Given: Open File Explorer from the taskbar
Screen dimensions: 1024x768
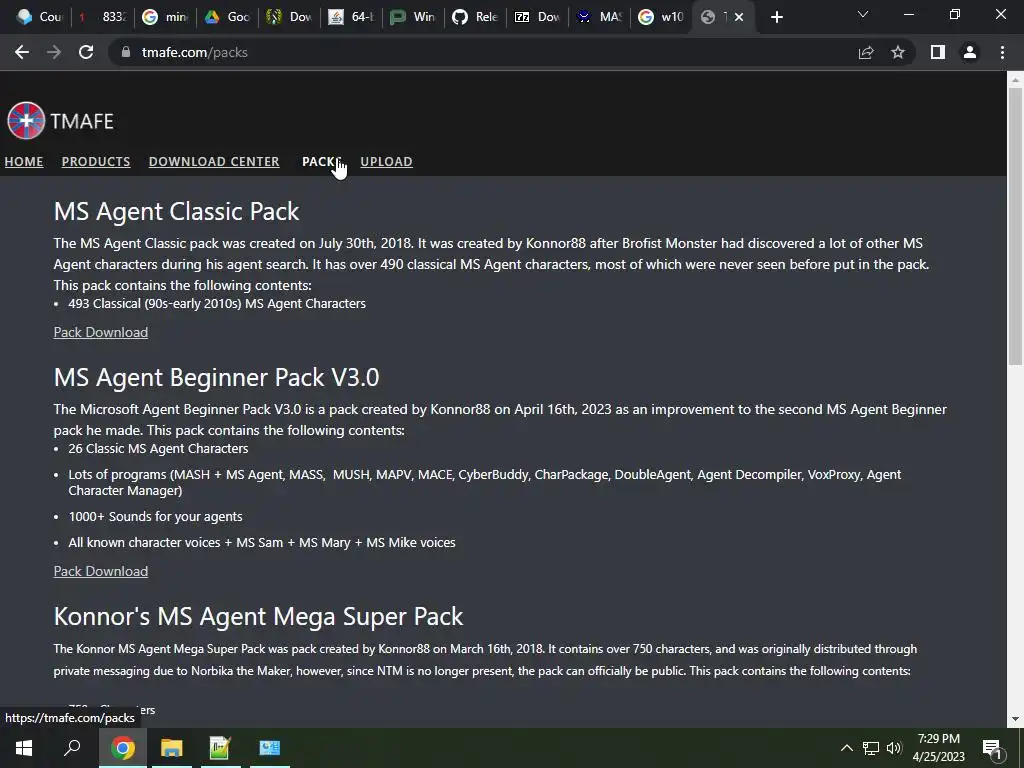Looking at the screenshot, I should tap(171, 748).
